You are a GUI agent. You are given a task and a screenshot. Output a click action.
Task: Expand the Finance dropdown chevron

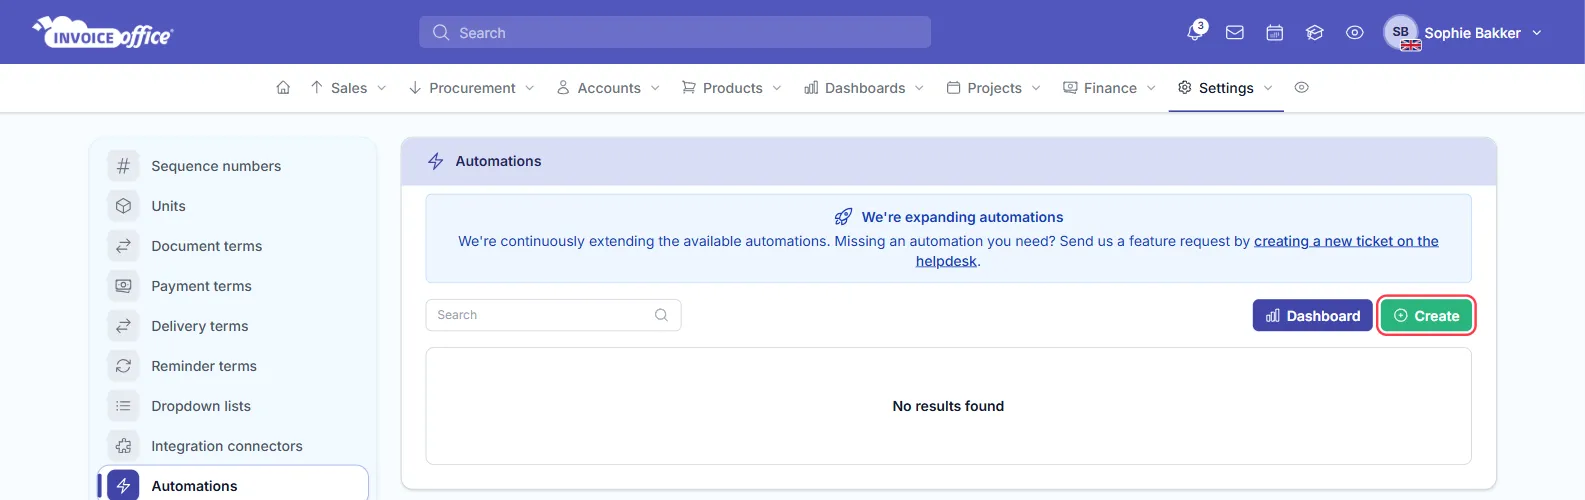(x=1152, y=88)
